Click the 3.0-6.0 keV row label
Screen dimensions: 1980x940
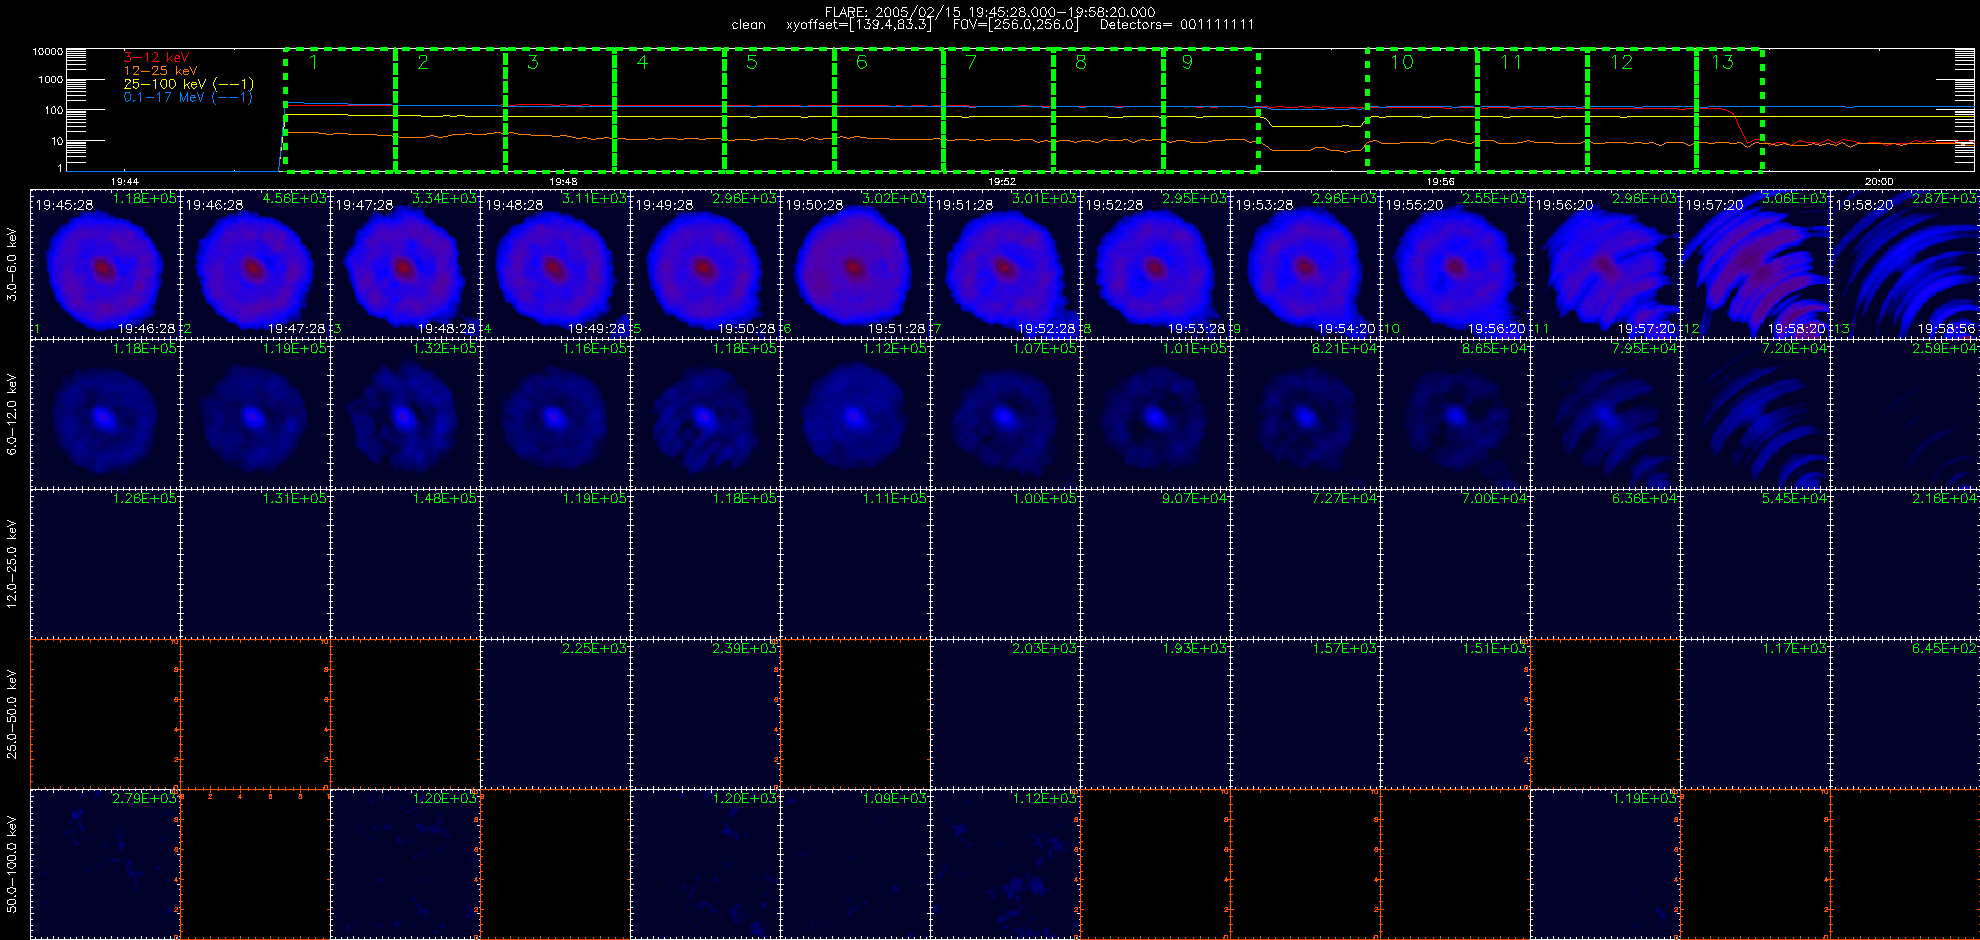coord(12,264)
